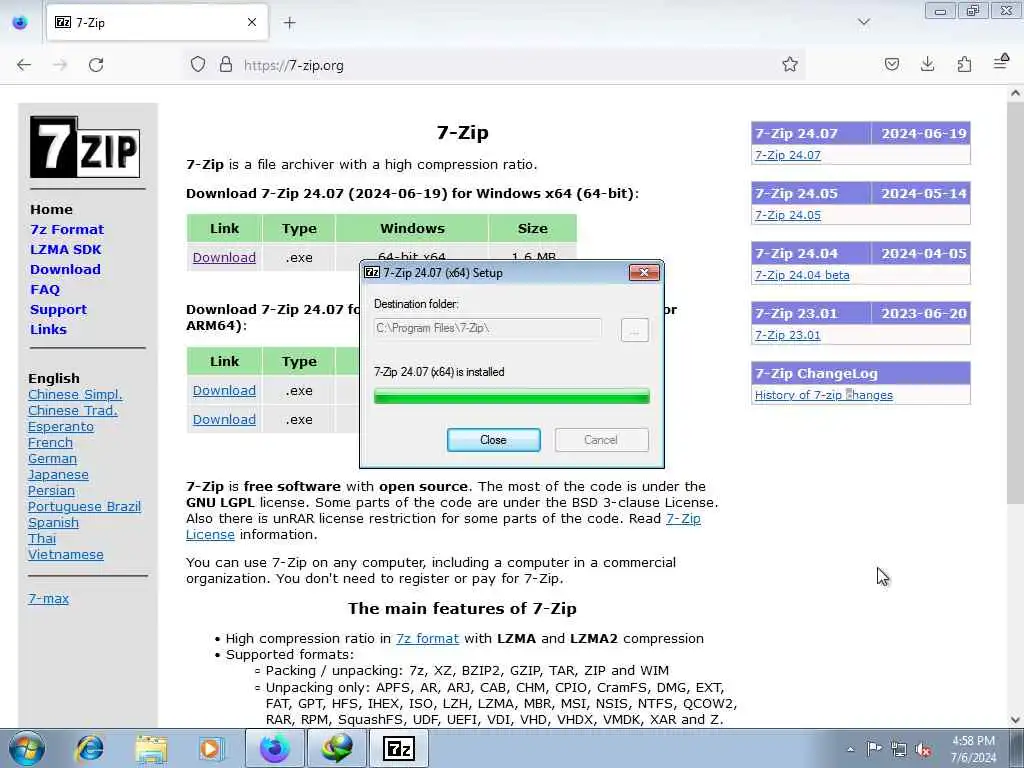This screenshot has width=1024, height=768.
Task: Open Links in the sidebar
Action: coord(48,330)
